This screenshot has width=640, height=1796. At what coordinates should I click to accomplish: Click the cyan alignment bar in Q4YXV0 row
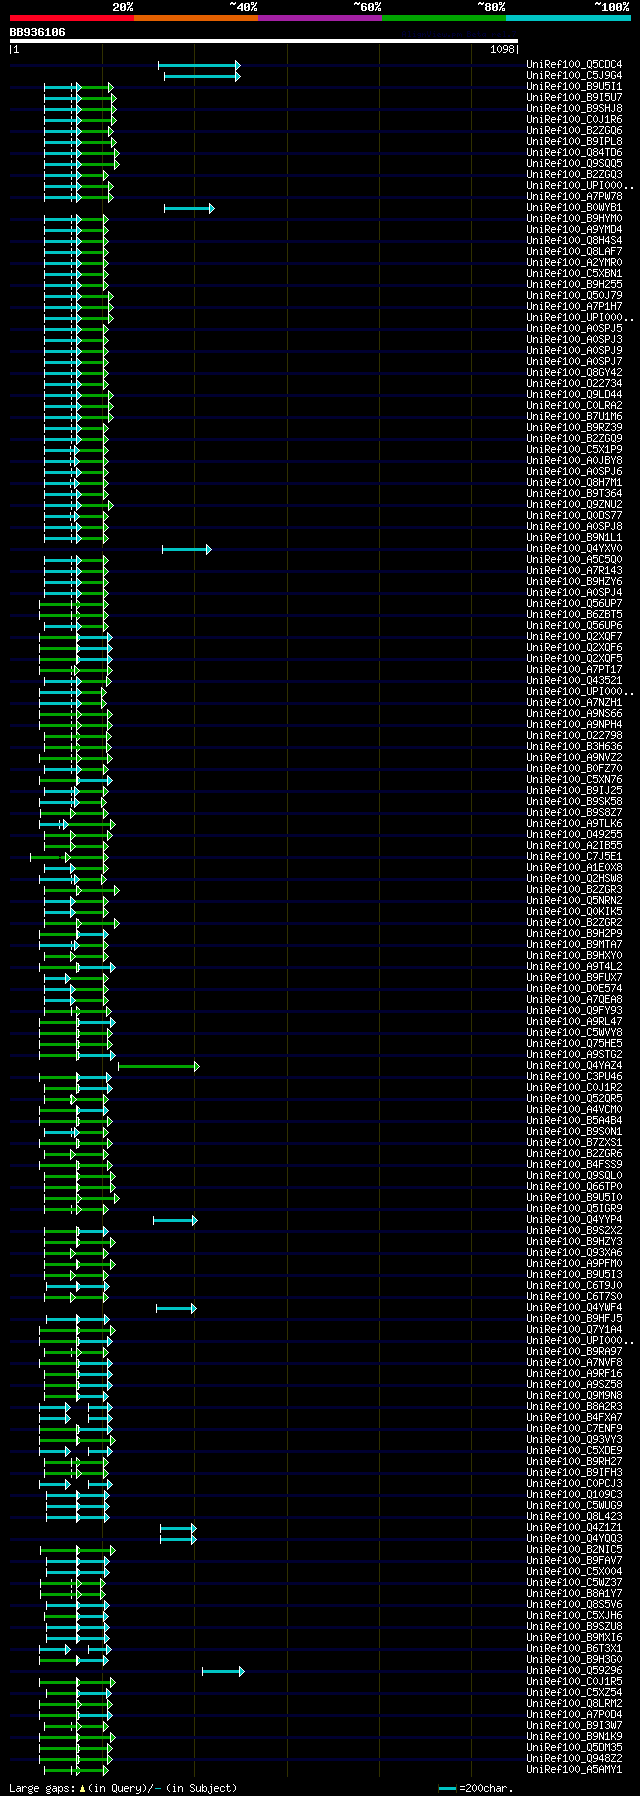click(187, 549)
